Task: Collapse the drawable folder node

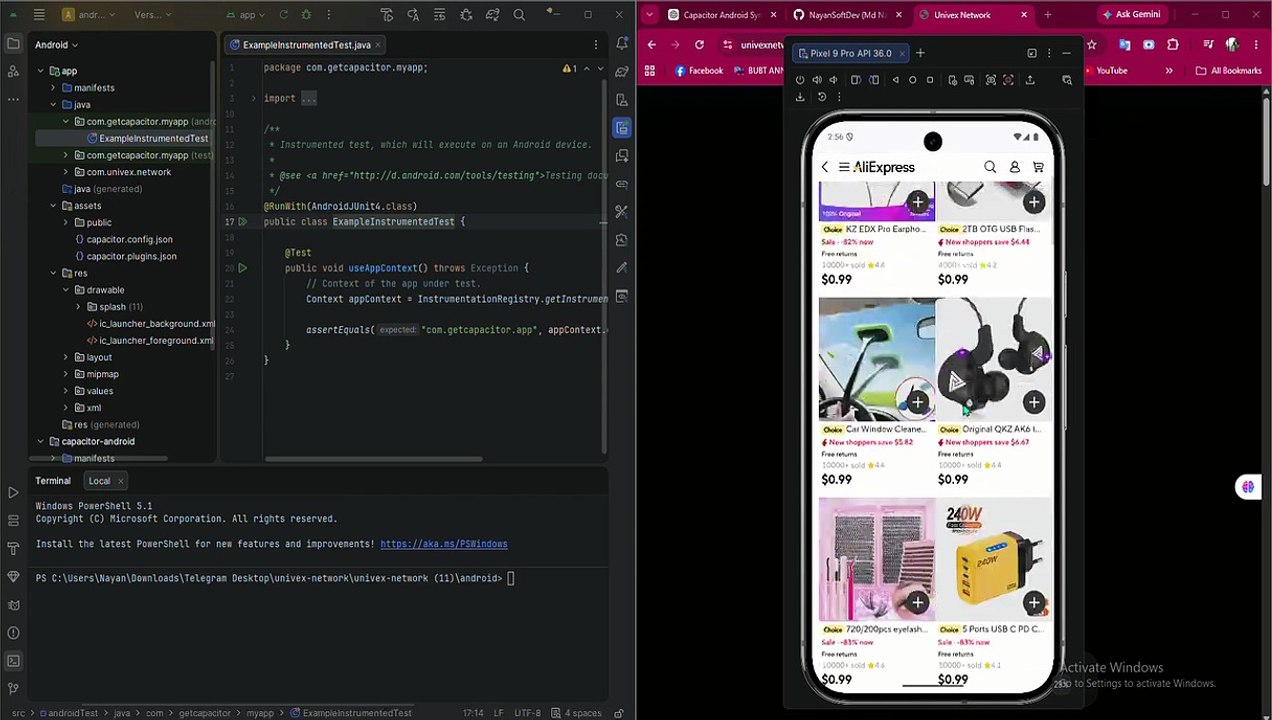Action: (x=66, y=290)
